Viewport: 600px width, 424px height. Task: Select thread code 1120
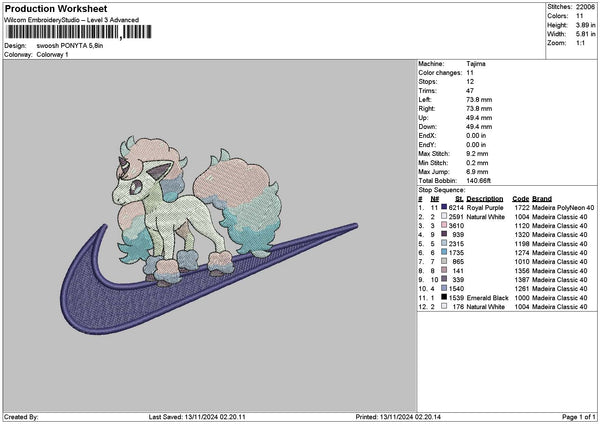[522, 225]
